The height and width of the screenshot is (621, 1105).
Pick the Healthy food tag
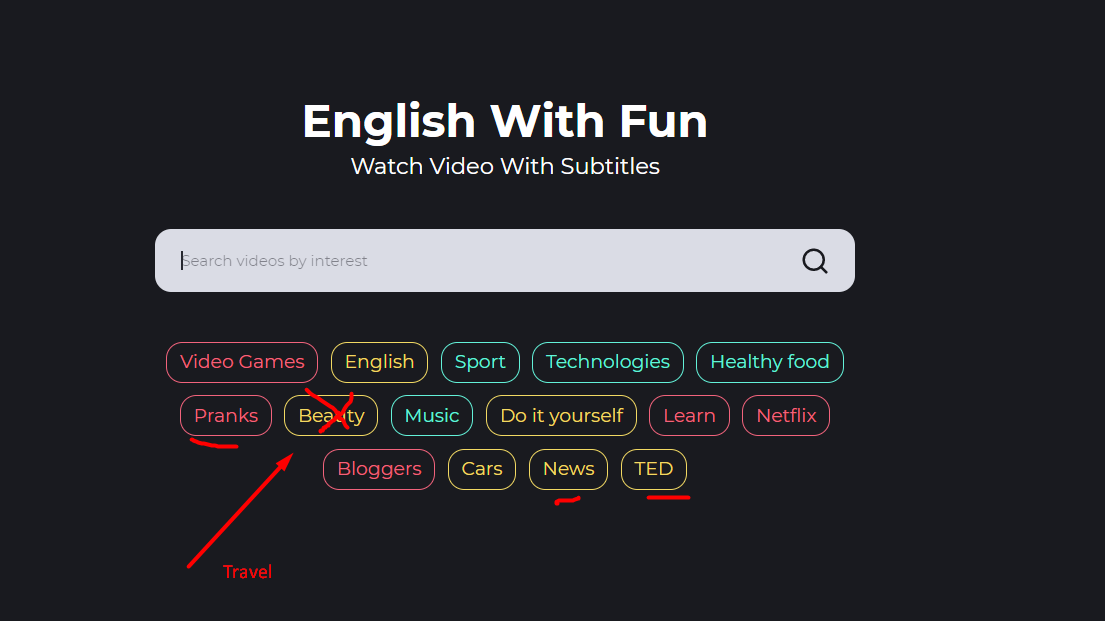770,362
